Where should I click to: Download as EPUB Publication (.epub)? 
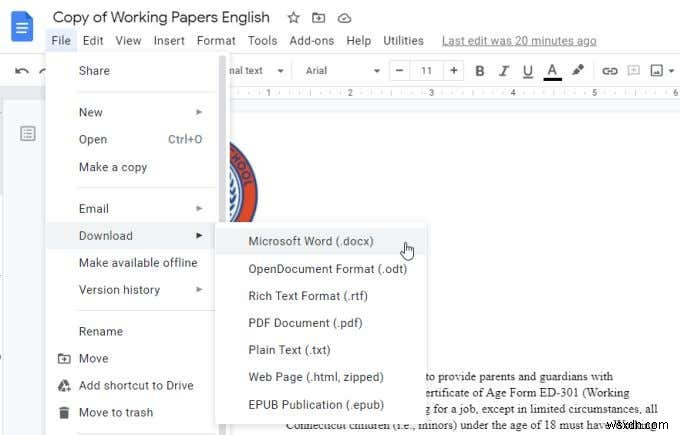point(321,405)
